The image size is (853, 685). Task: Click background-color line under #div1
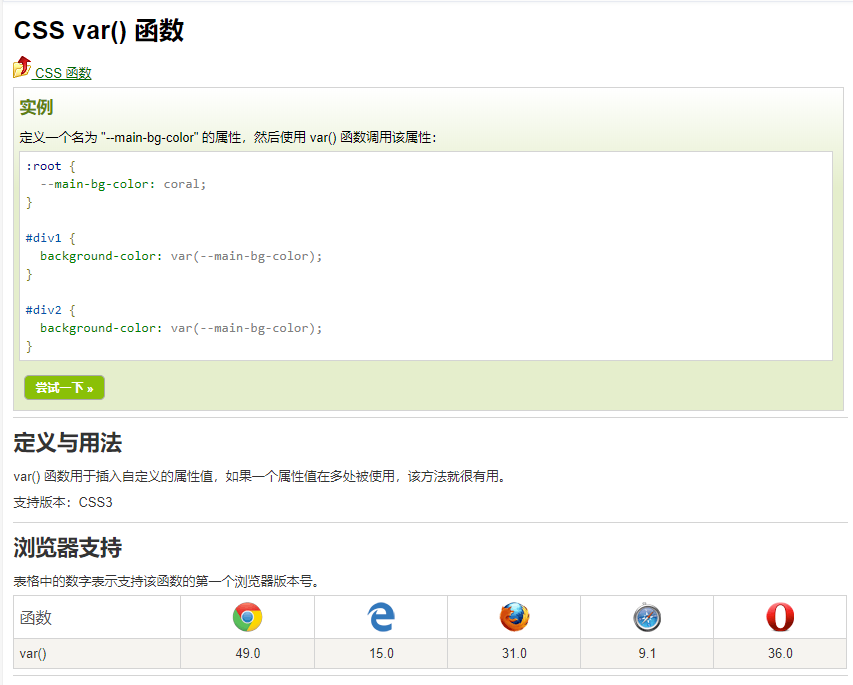[x=181, y=256]
